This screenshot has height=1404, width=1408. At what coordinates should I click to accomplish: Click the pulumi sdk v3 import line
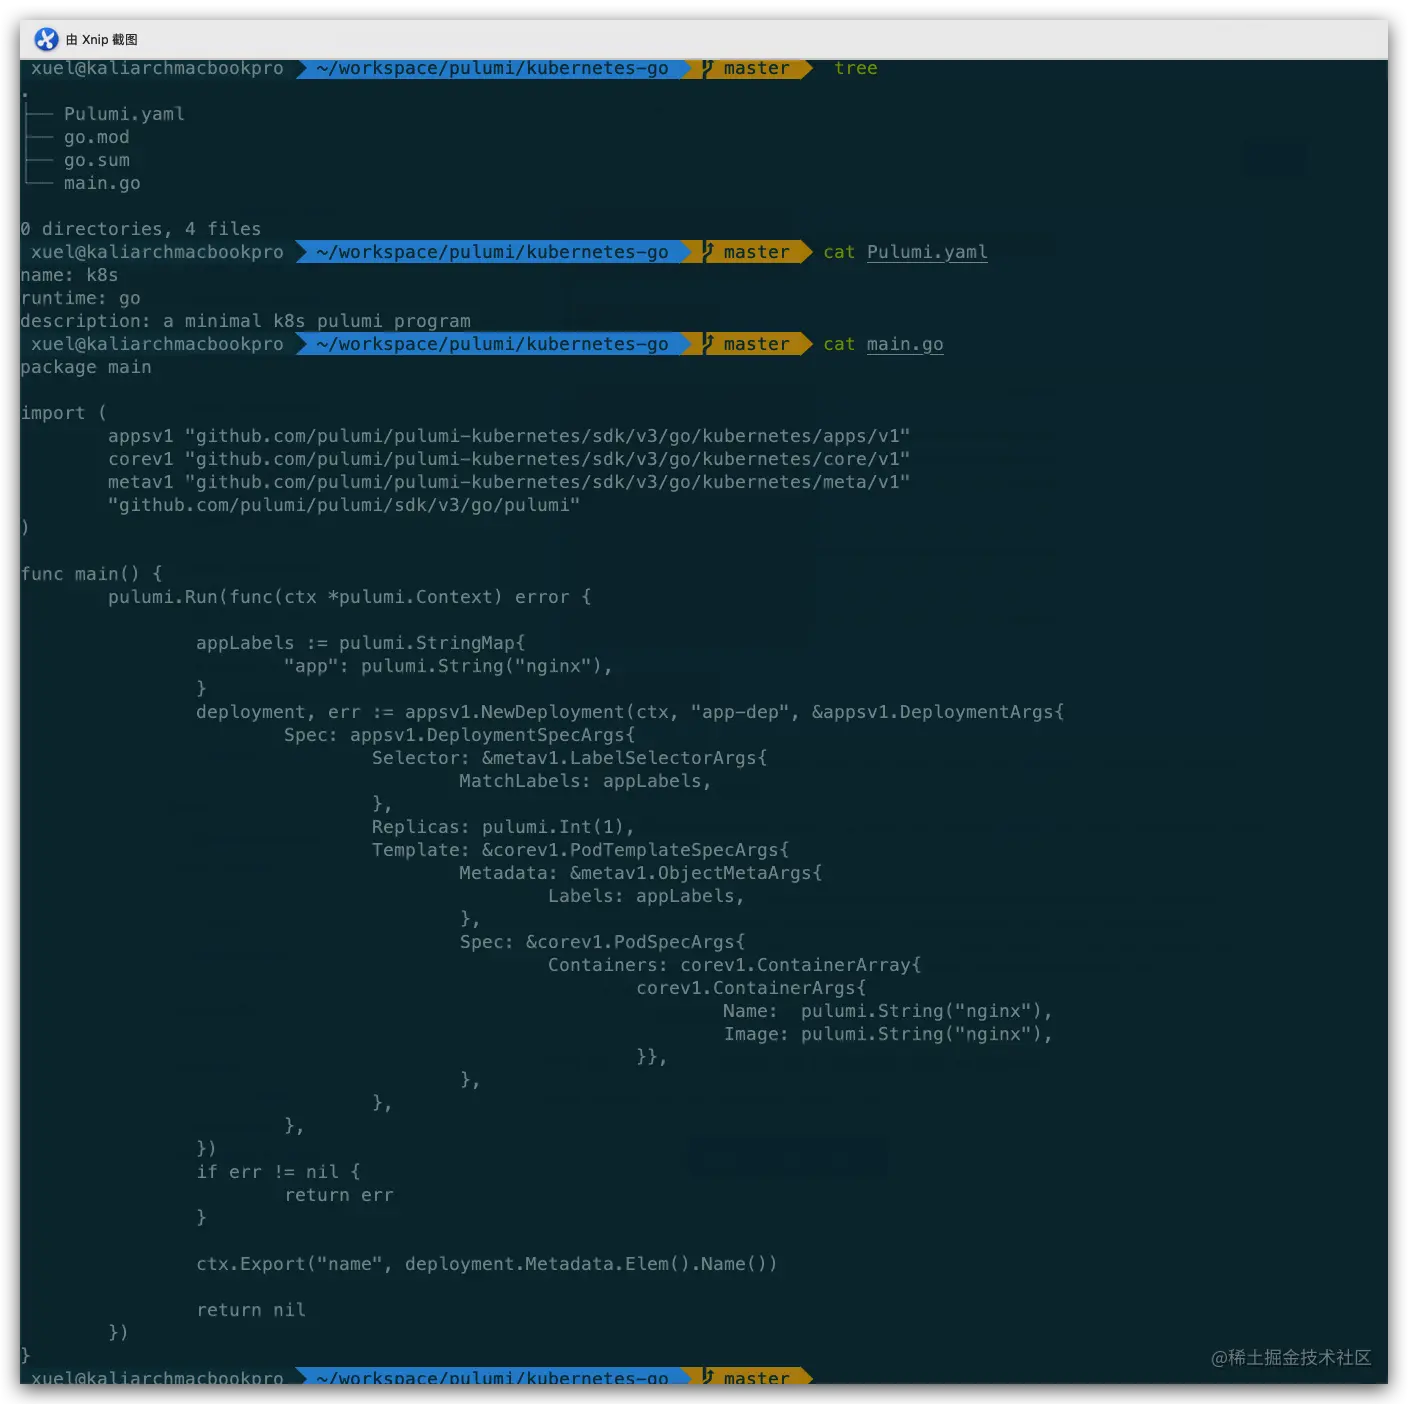click(344, 505)
